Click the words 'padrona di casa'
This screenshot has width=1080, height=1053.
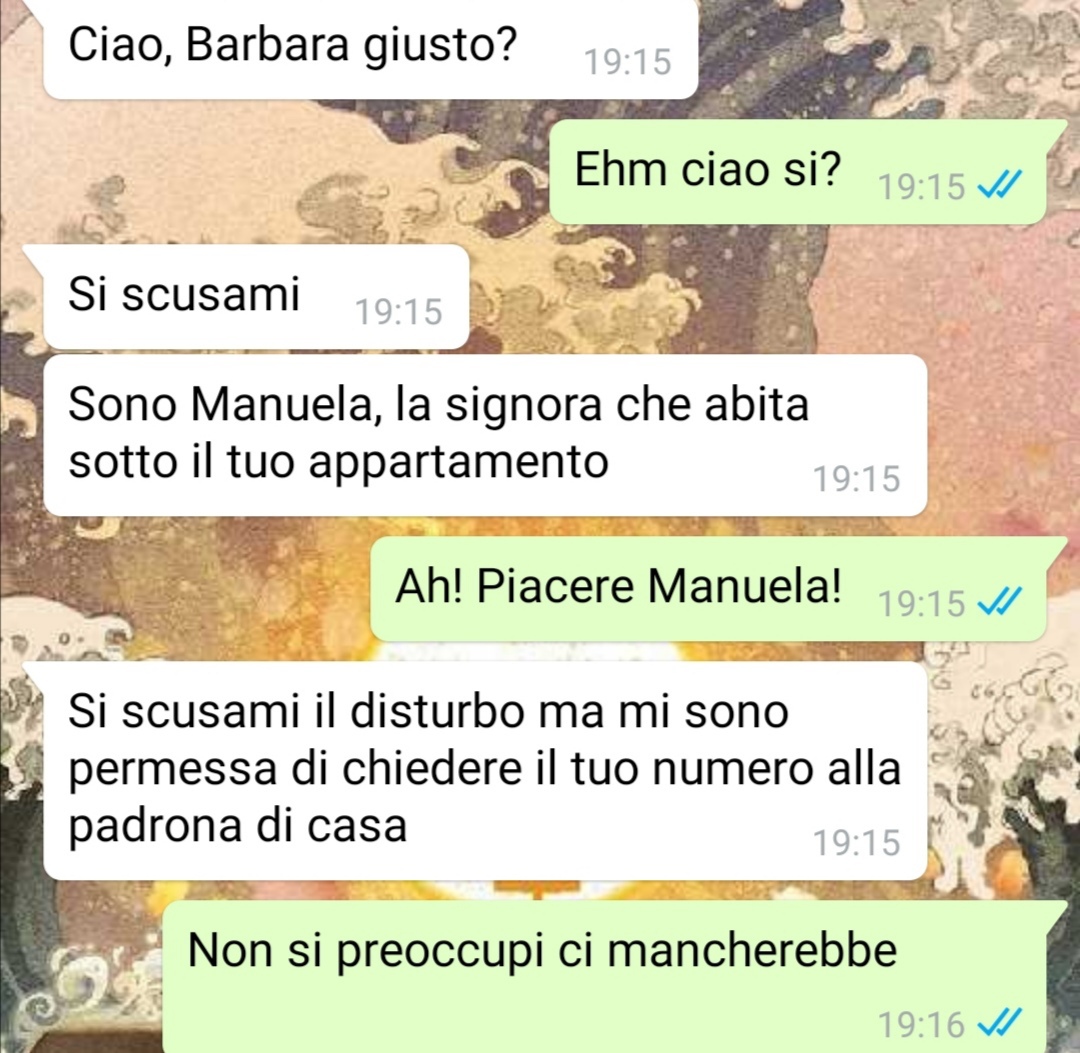tap(238, 826)
